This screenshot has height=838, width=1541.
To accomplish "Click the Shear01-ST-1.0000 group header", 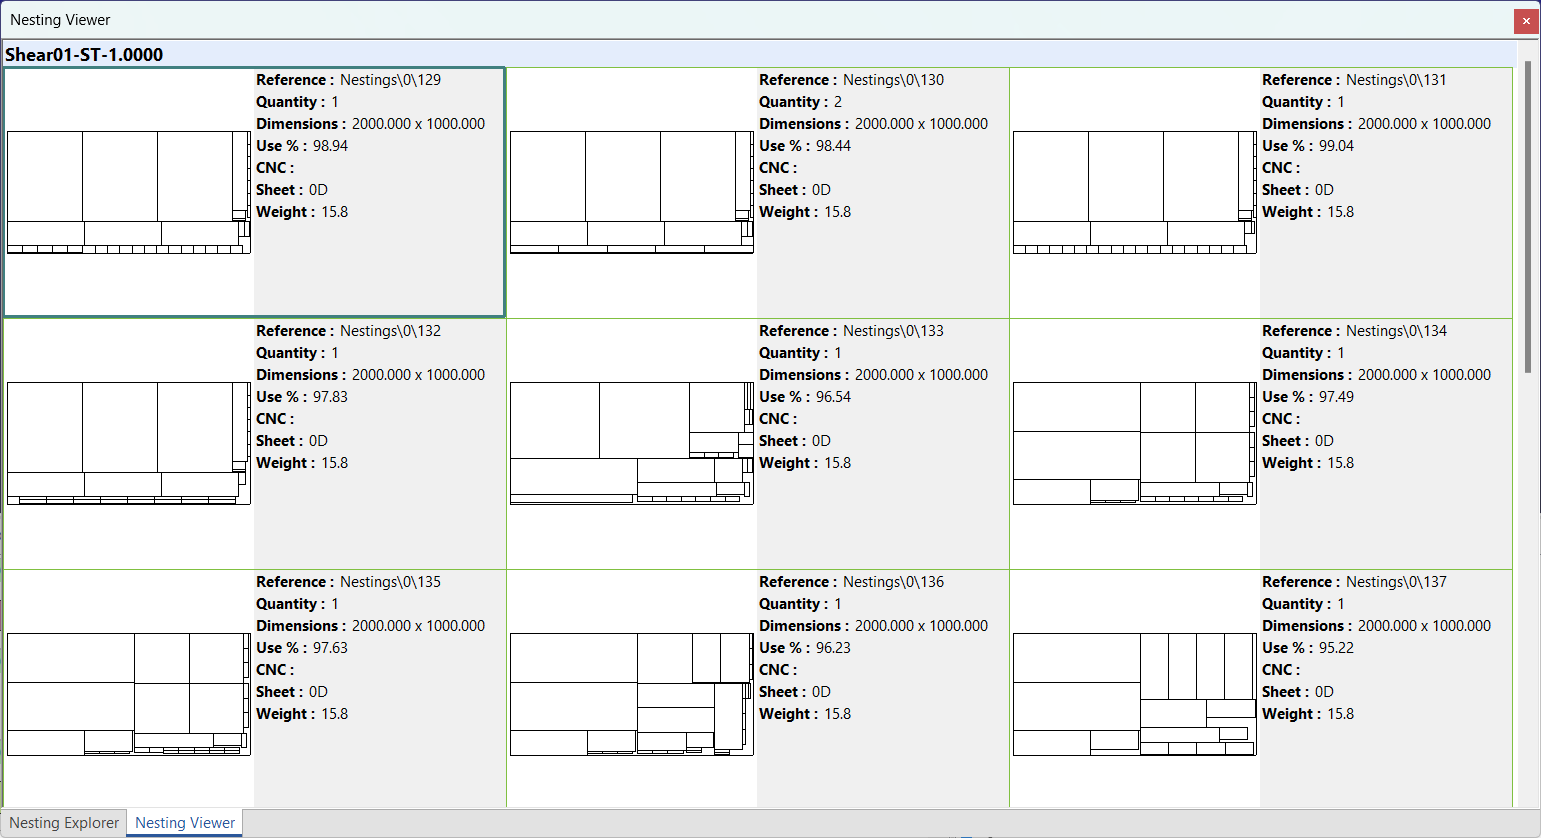I will (760, 54).
